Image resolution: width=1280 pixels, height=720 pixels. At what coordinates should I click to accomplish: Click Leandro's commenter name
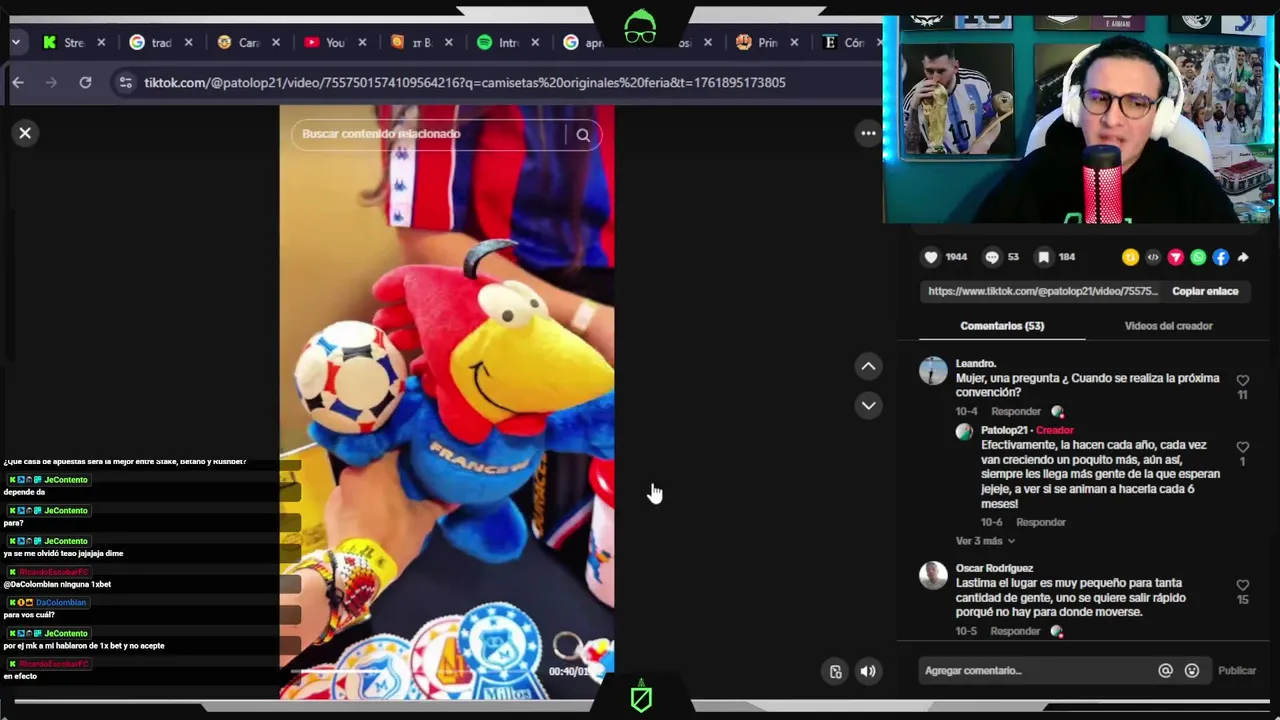pyautogui.click(x=975, y=364)
